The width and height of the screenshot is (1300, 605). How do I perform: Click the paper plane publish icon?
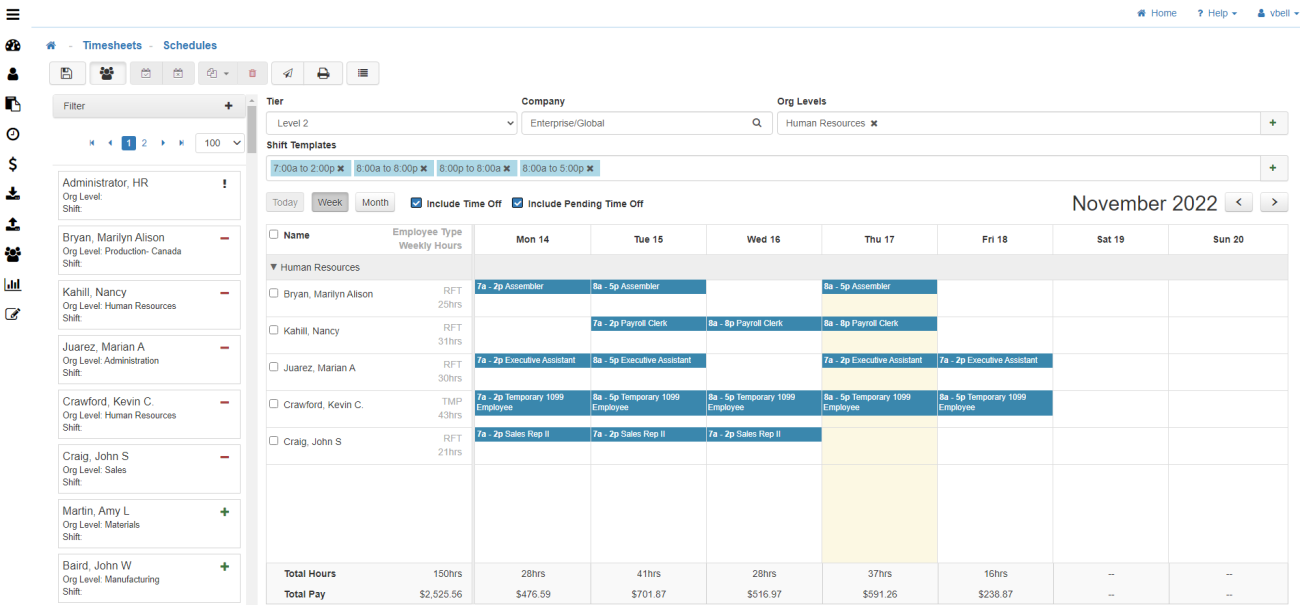[x=287, y=73]
